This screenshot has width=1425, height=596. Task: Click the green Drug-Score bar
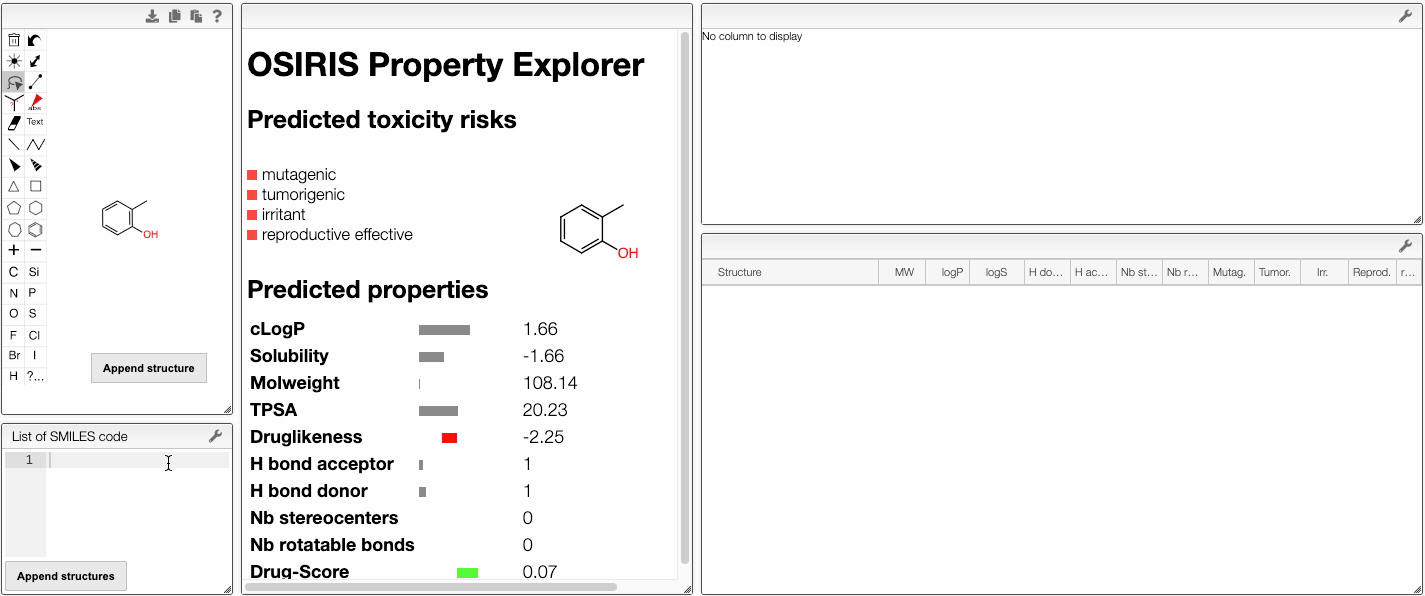pyautogui.click(x=467, y=573)
